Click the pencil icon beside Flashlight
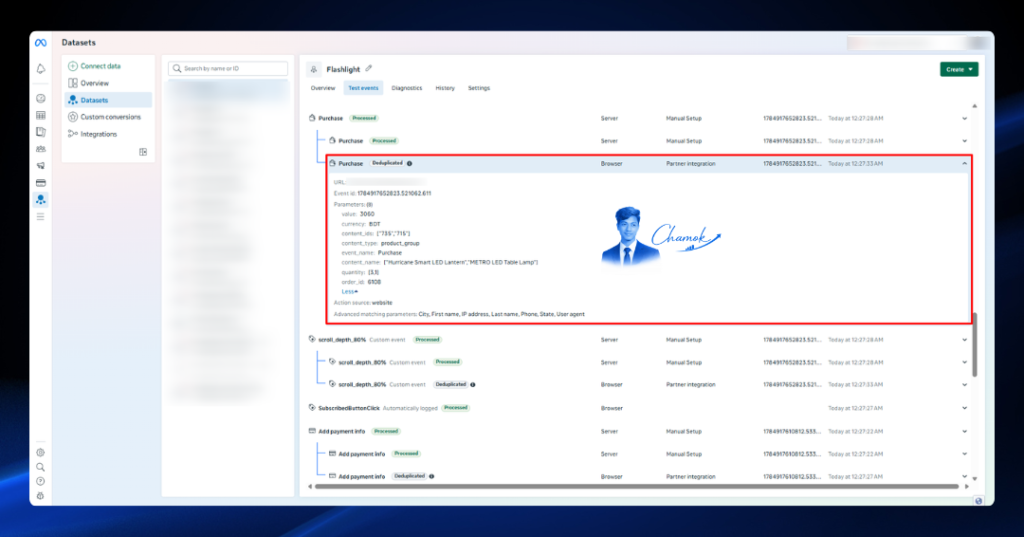The image size is (1024, 537). pos(369,69)
